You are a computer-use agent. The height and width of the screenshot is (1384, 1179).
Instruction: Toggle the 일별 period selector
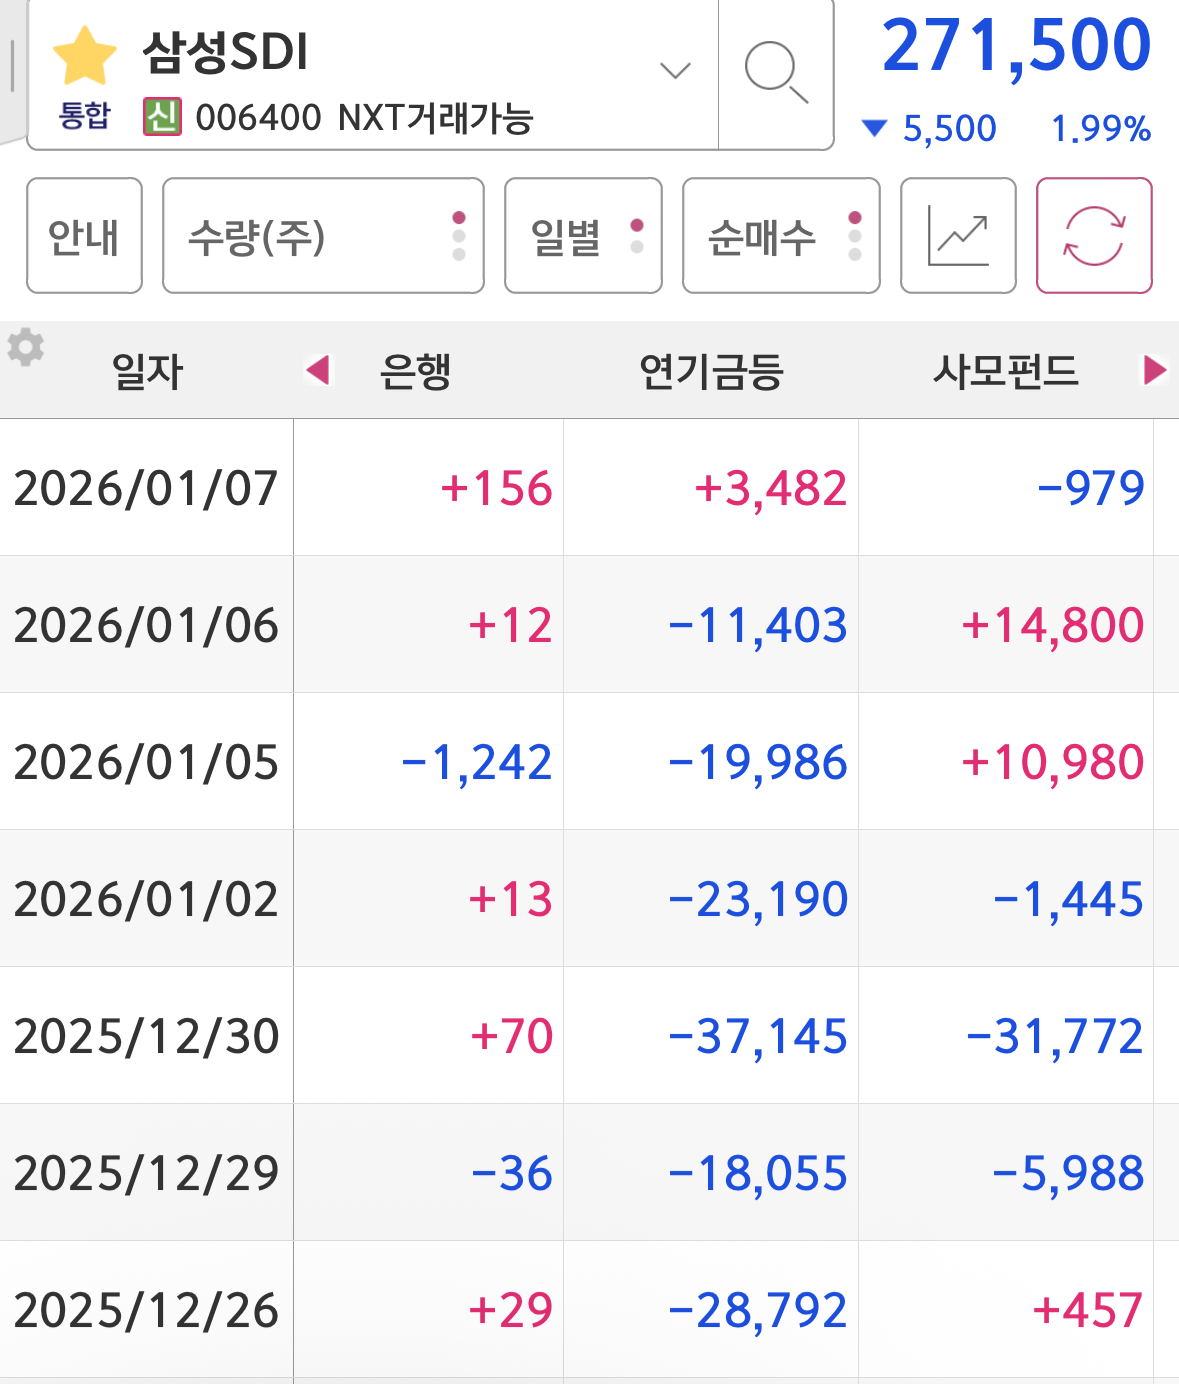point(583,236)
